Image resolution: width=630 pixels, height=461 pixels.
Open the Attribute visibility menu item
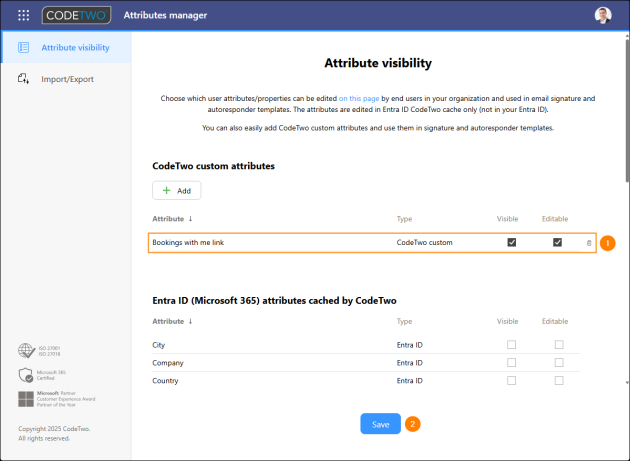(x=66, y=47)
